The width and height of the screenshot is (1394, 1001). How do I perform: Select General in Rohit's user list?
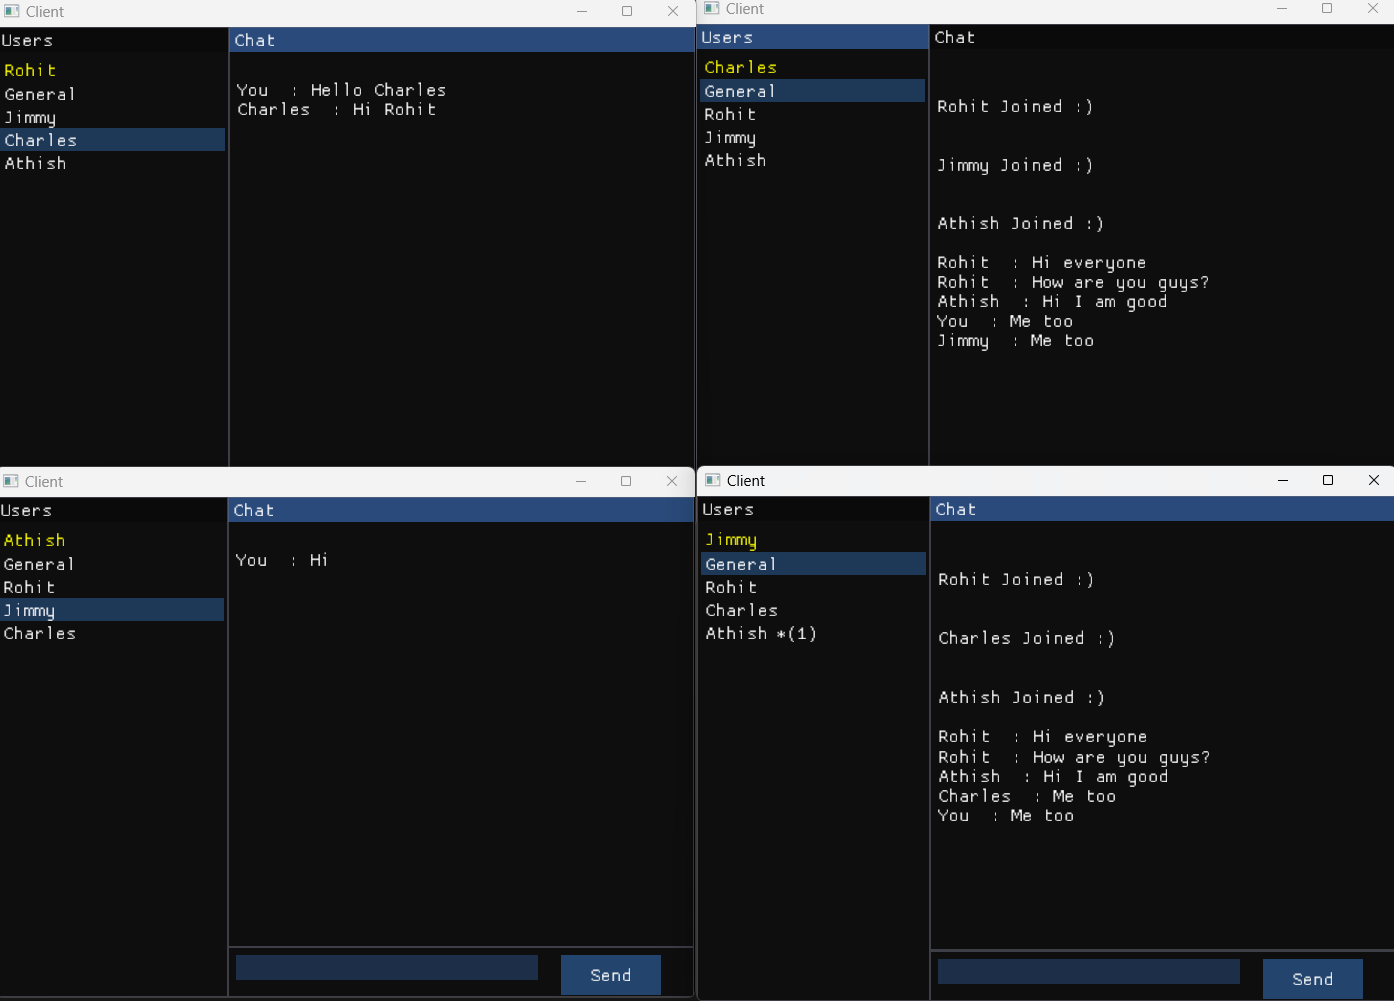tap(112, 94)
